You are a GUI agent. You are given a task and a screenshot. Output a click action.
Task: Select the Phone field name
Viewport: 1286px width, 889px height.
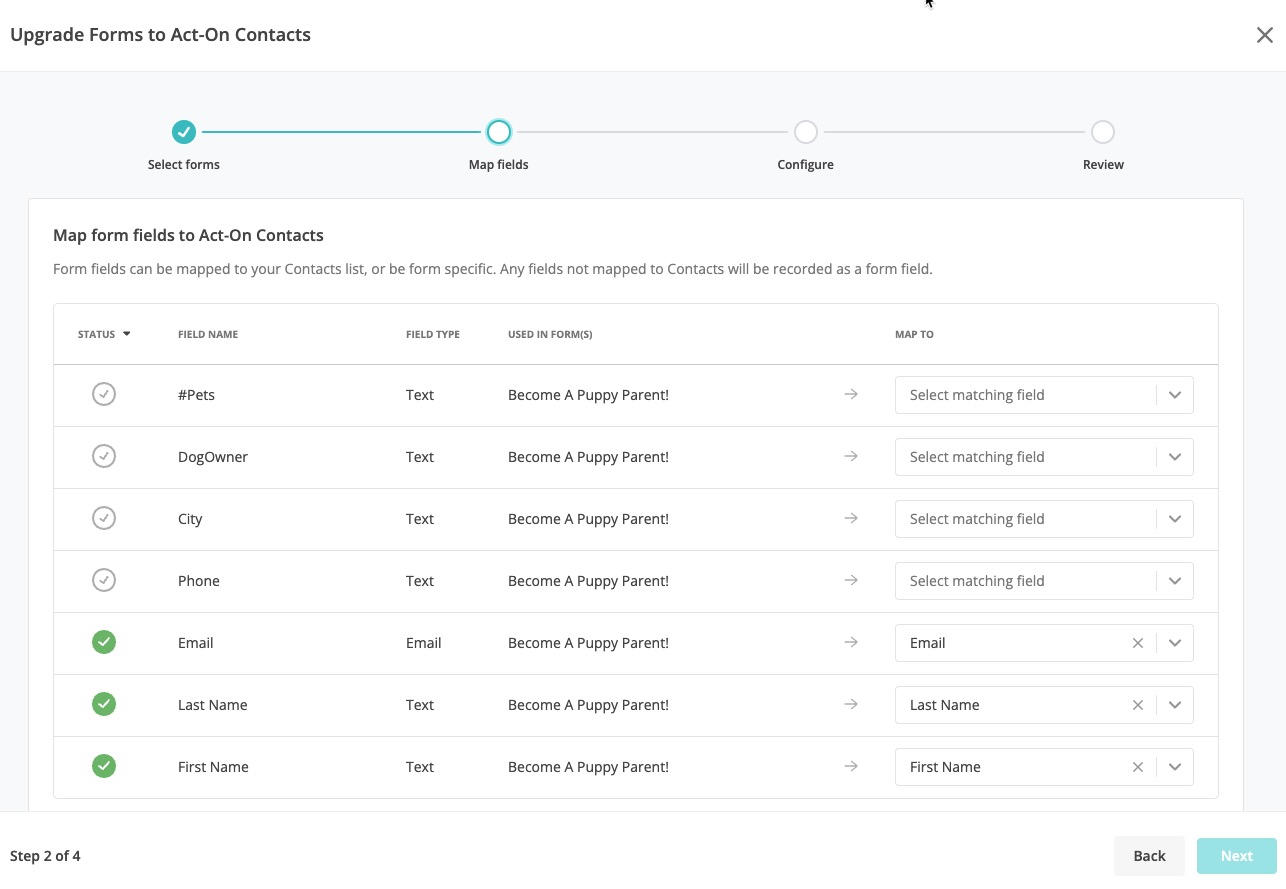(199, 581)
